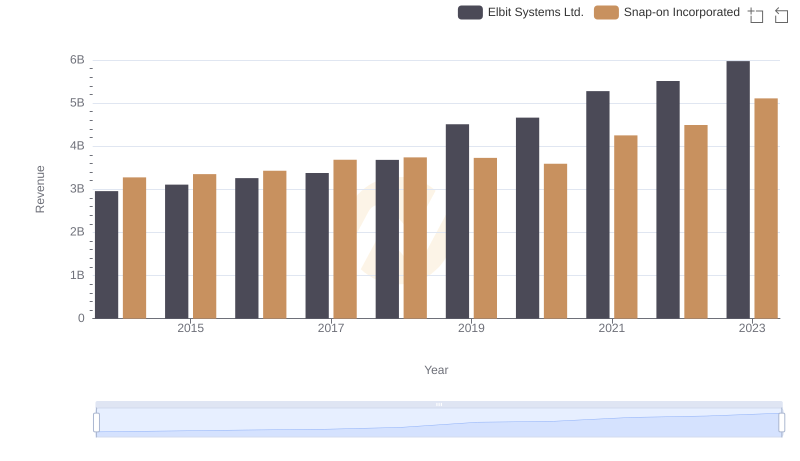Screen dimensions: 800x461
Task: Click the 6B y-axis label
Action: (x=77, y=60)
